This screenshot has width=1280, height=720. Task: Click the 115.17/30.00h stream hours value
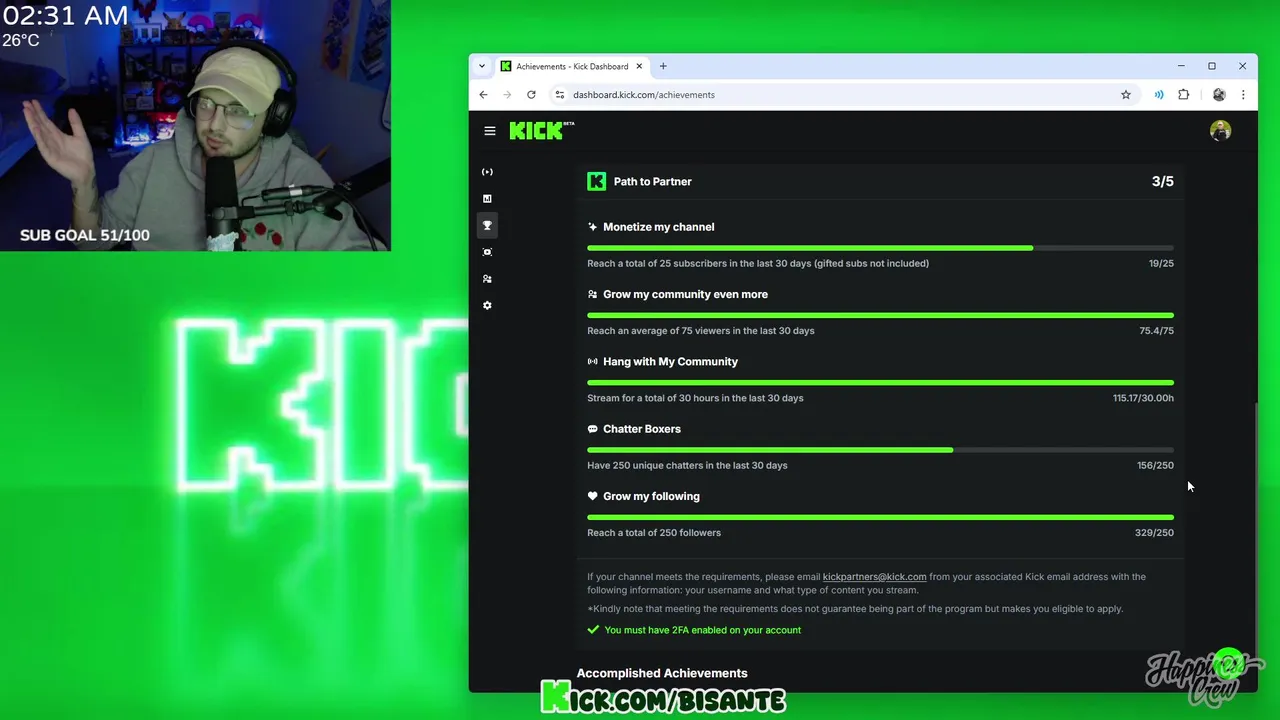click(1143, 398)
